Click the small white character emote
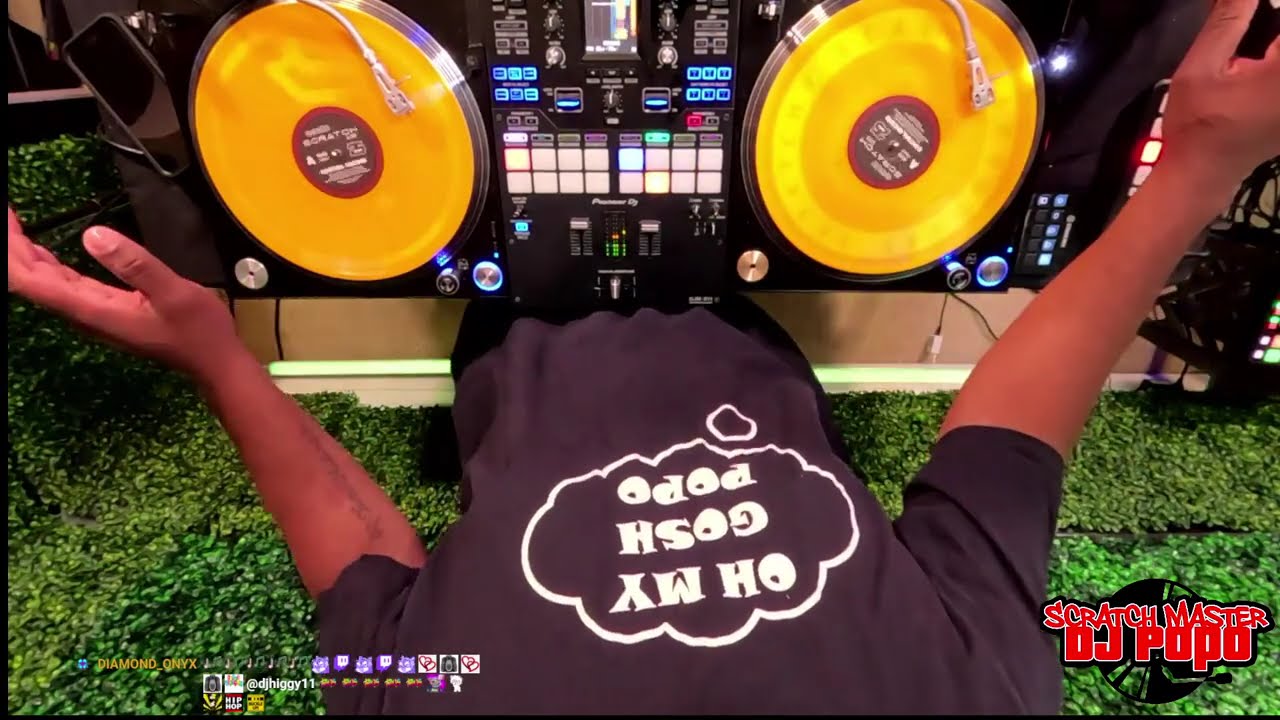The width and height of the screenshot is (1280, 720). tap(457, 684)
